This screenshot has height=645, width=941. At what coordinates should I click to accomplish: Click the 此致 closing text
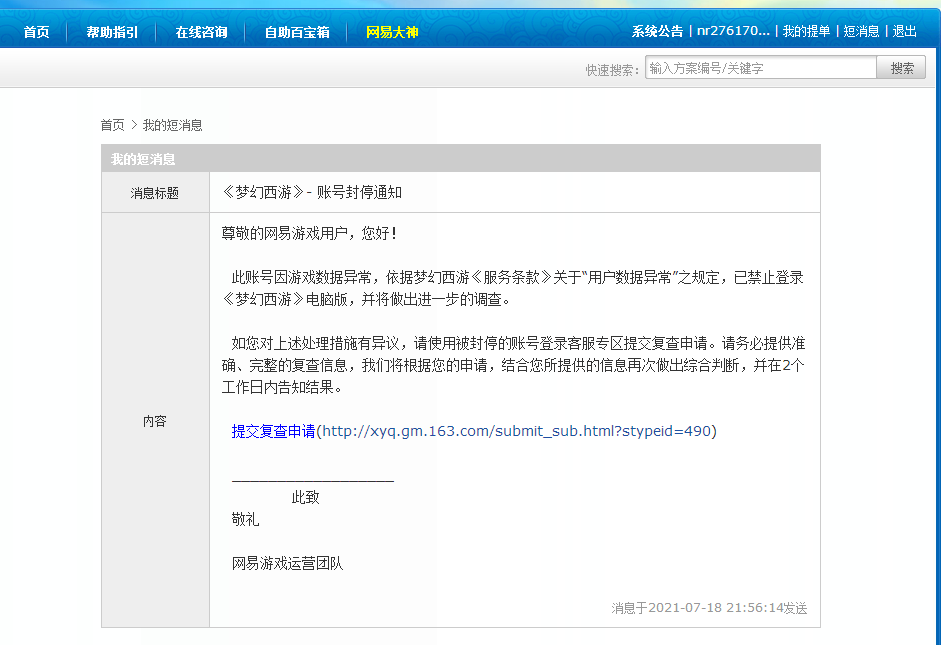click(305, 497)
